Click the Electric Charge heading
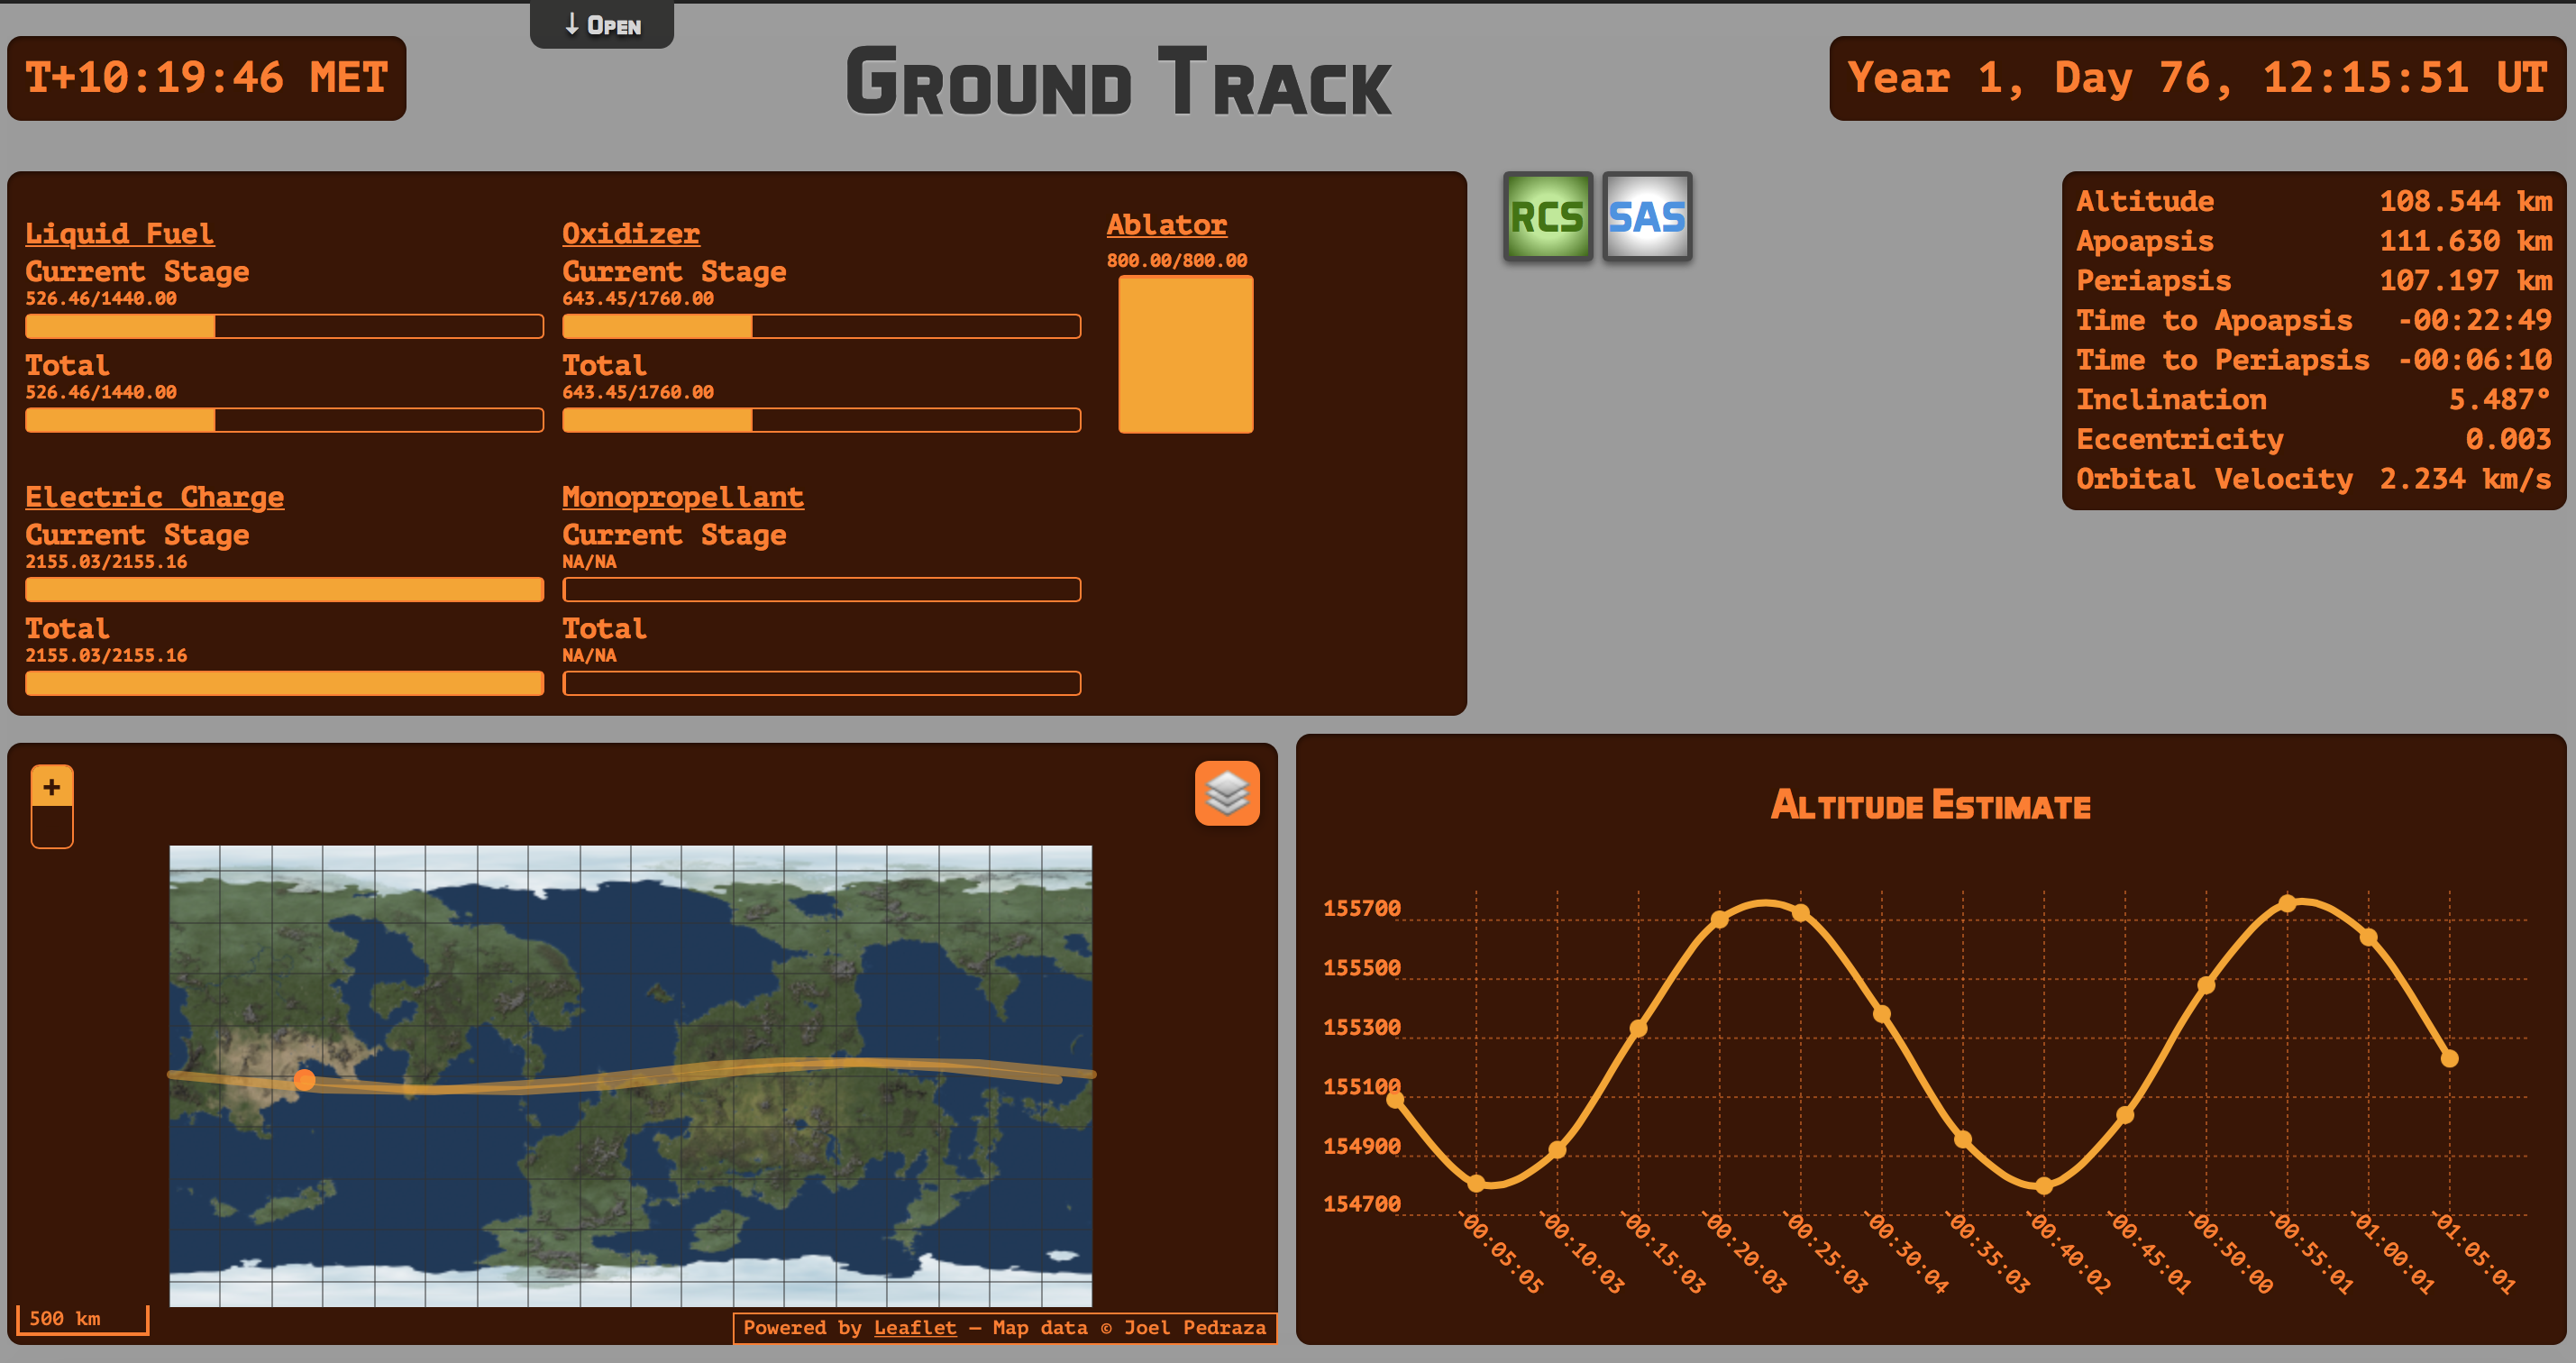The width and height of the screenshot is (2576, 1363). [154, 497]
